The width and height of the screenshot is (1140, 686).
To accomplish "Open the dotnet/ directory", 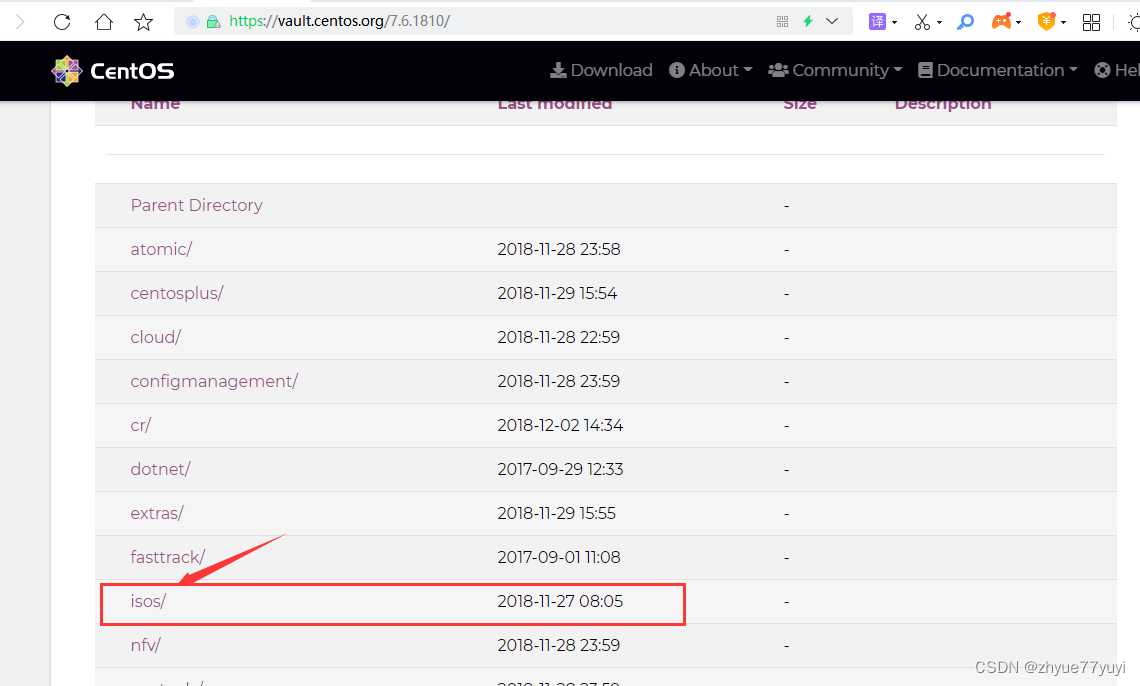I will [x=160, y=469].
